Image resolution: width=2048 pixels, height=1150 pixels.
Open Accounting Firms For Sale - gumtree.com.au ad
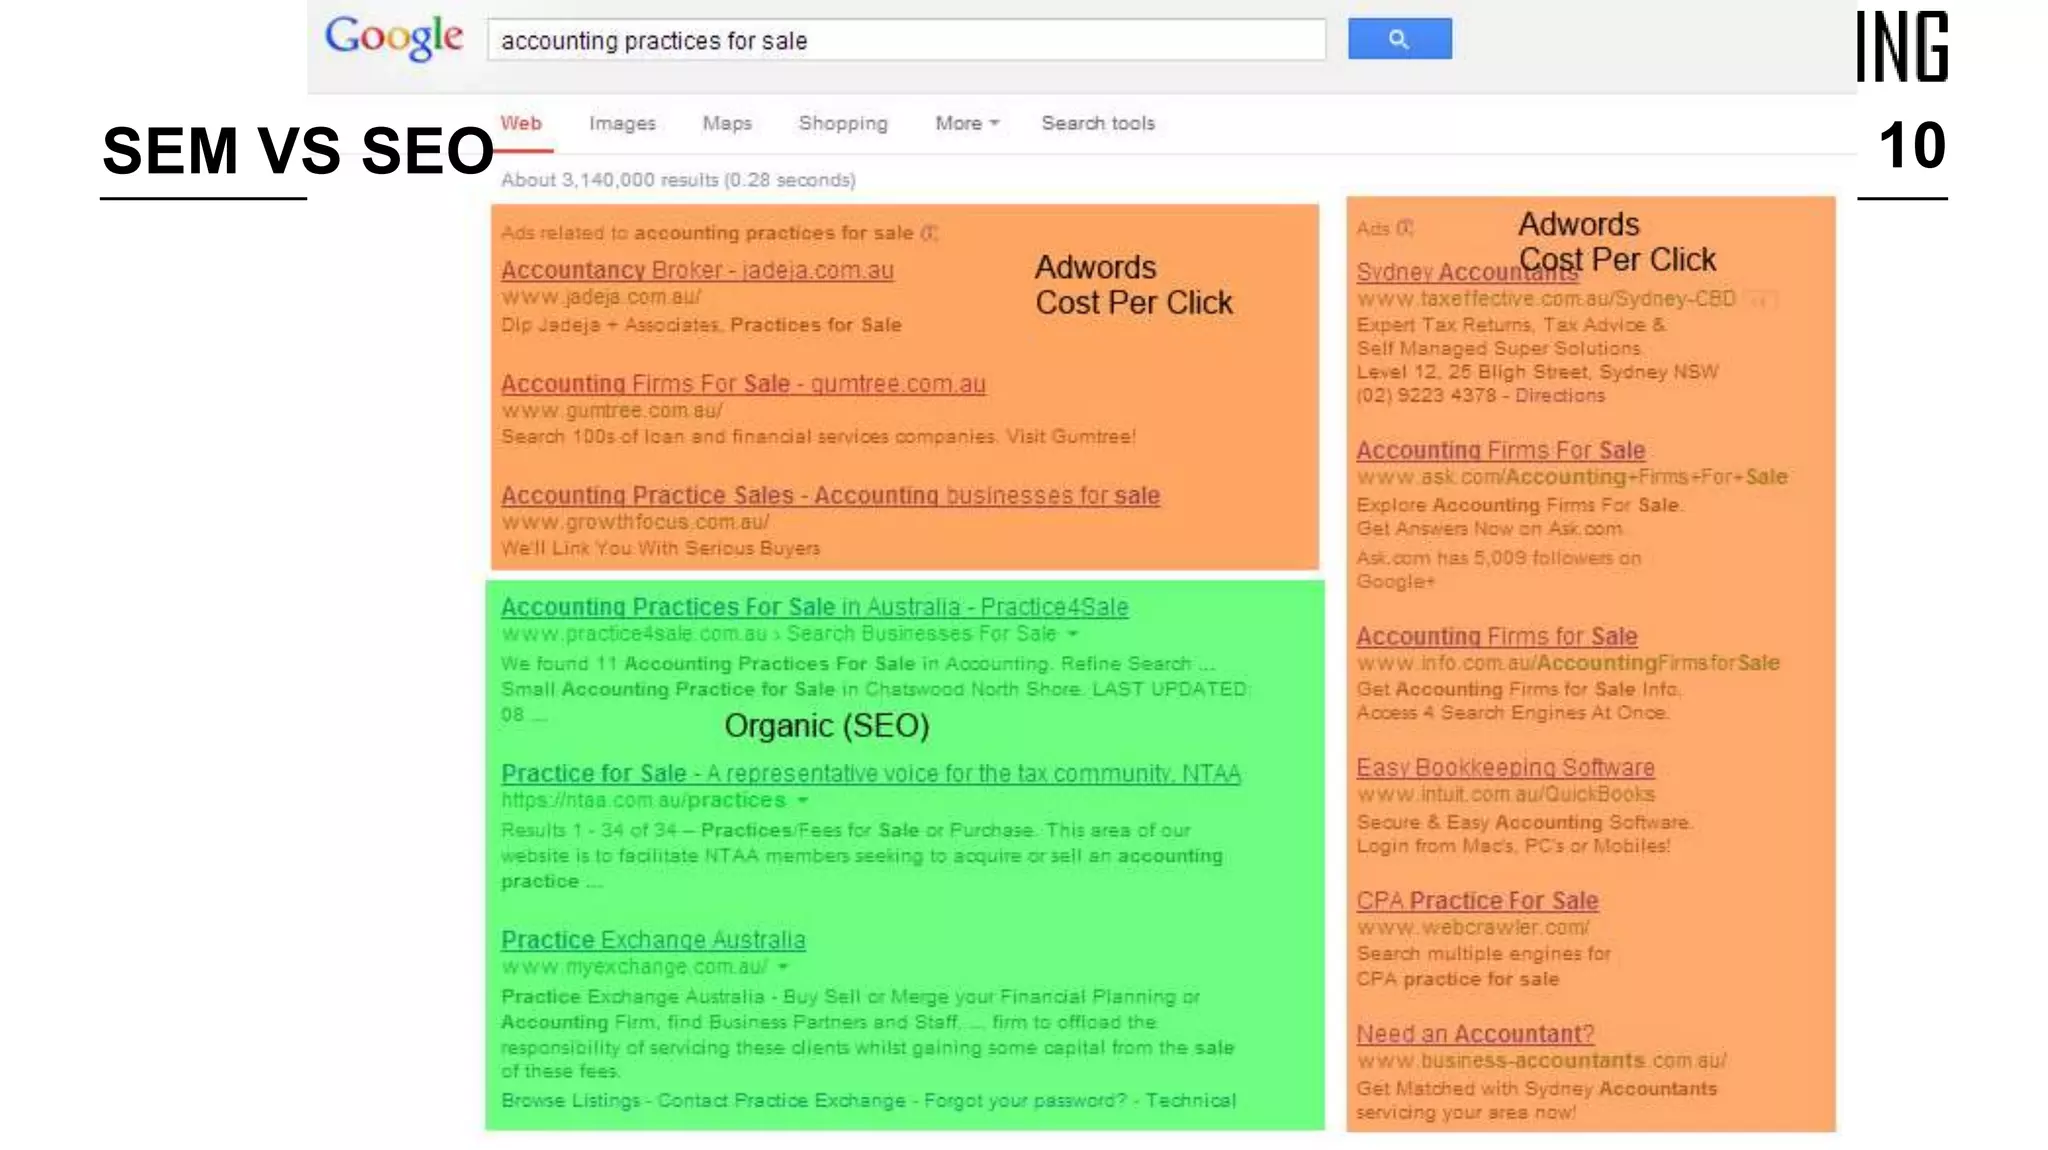[x=743, y=384]
